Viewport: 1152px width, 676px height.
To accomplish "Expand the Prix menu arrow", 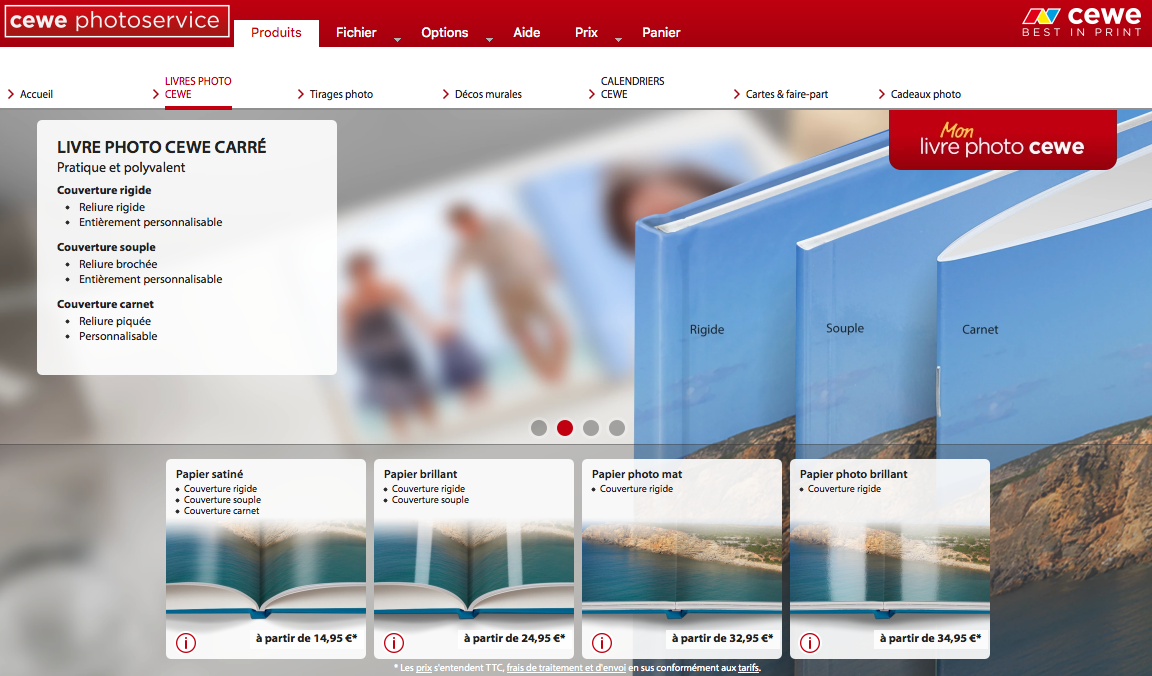I will [x=619, y=40].
